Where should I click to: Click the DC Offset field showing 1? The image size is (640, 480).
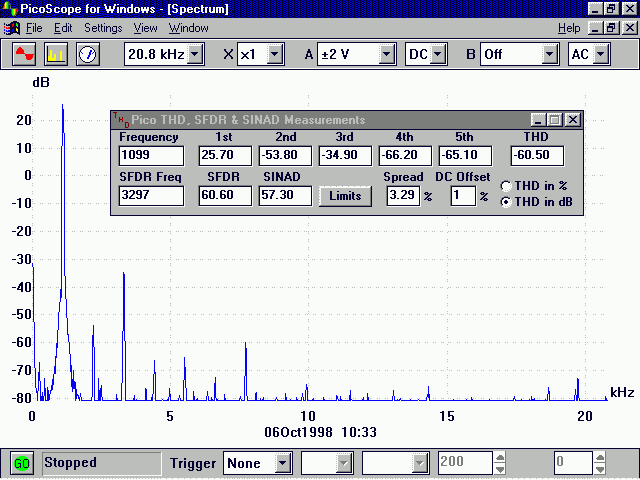463,196
